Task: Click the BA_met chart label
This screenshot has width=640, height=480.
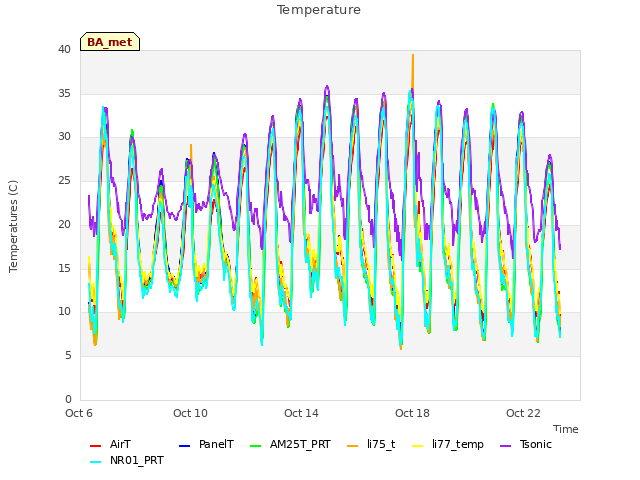Action: point(110,42)
